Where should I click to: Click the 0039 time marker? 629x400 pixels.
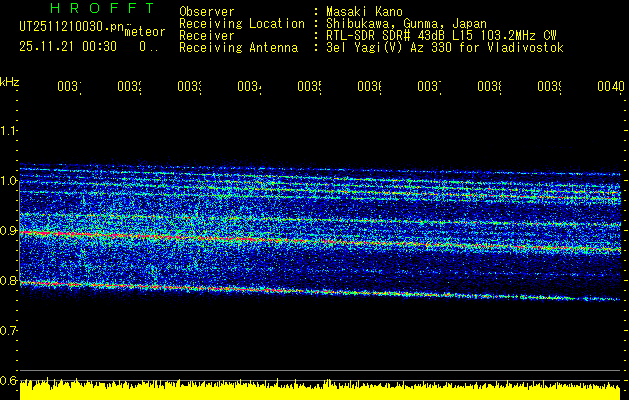pyautogui.click(x=549, y=86)
